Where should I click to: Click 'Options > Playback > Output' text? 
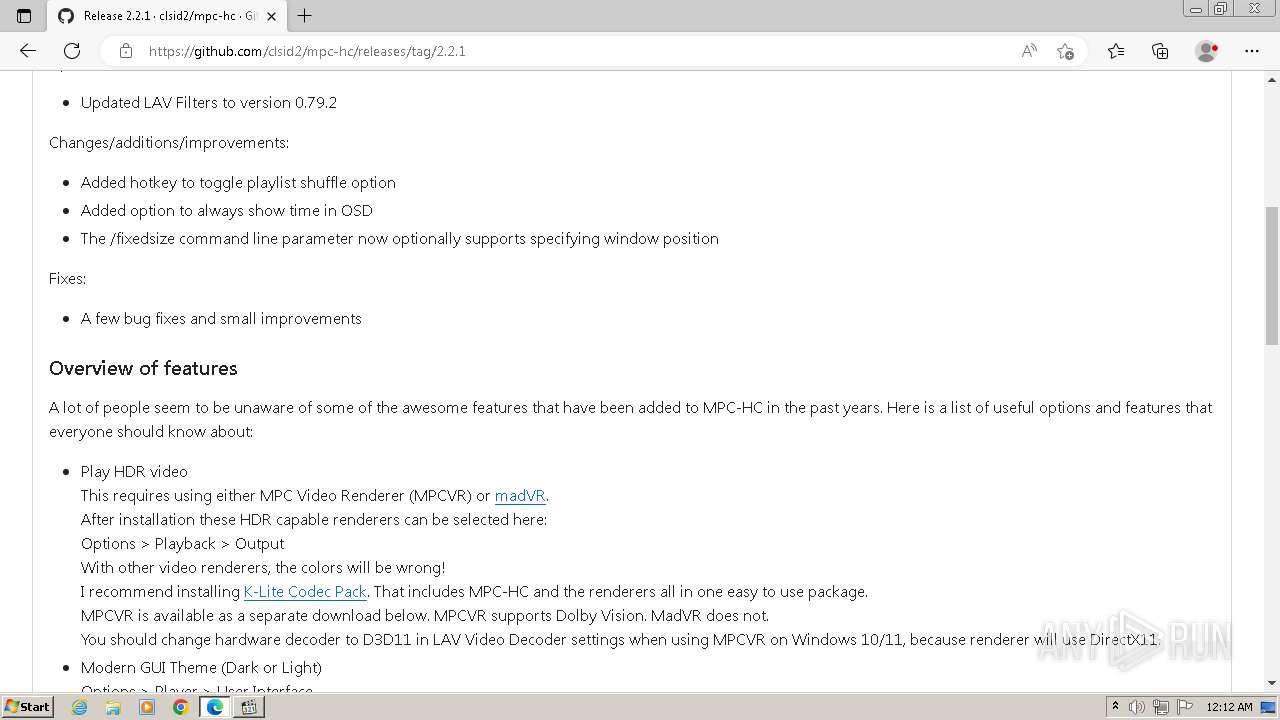coord(182,544)
